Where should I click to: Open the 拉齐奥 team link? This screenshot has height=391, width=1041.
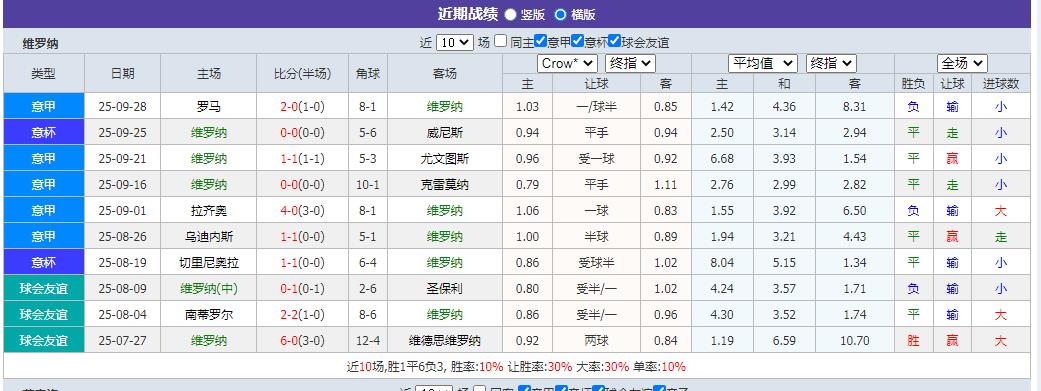tap(208, 210)
